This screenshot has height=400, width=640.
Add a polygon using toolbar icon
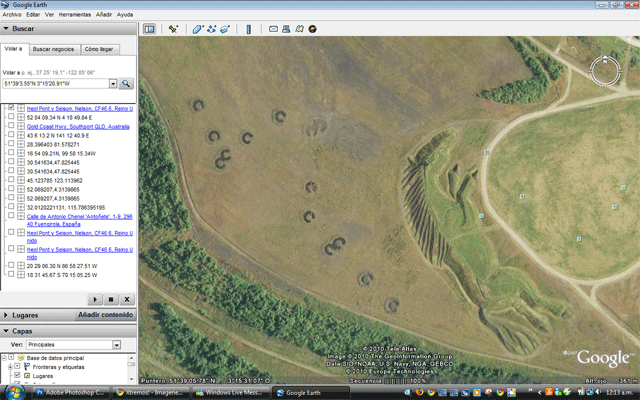(x=198, y=29)
